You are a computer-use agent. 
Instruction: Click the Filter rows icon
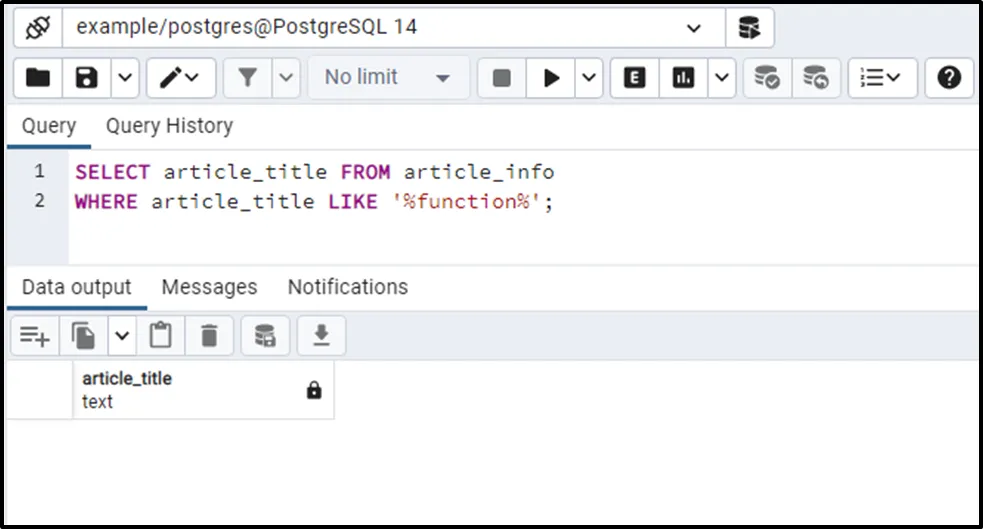coord(247,78)
